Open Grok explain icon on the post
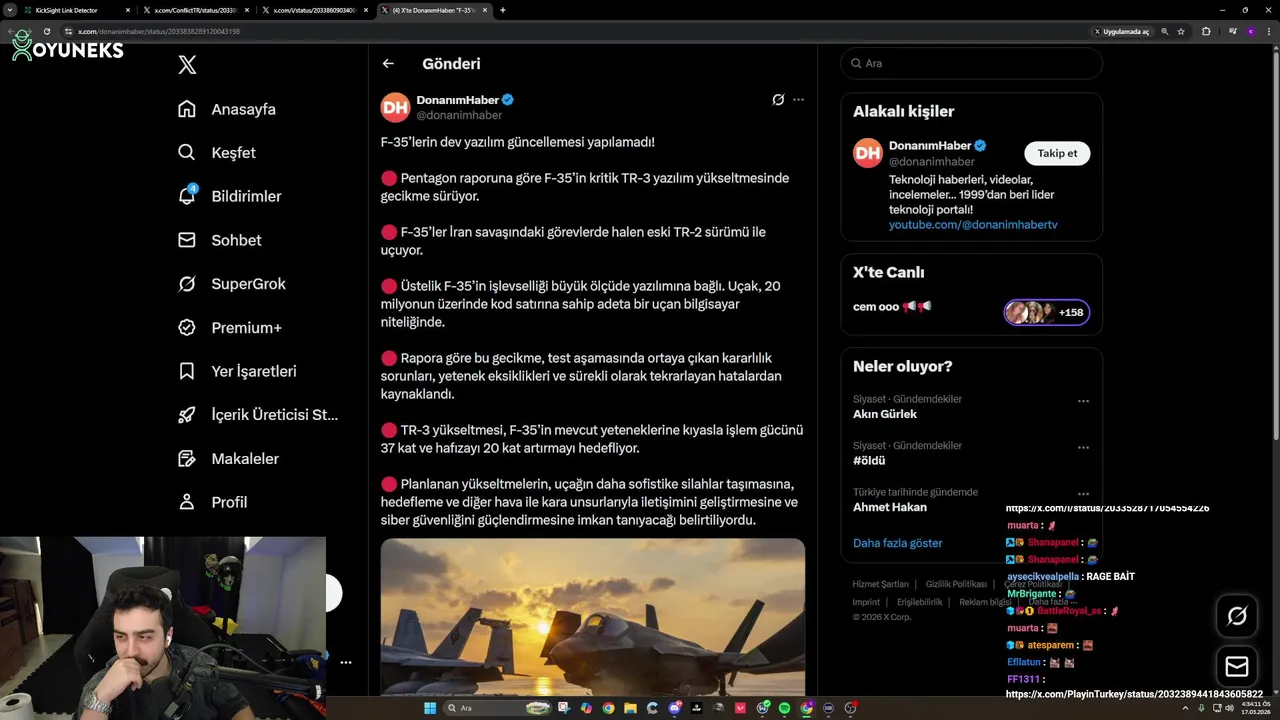The width and height of the screenshot is (1280, 720). click(778, 100)
